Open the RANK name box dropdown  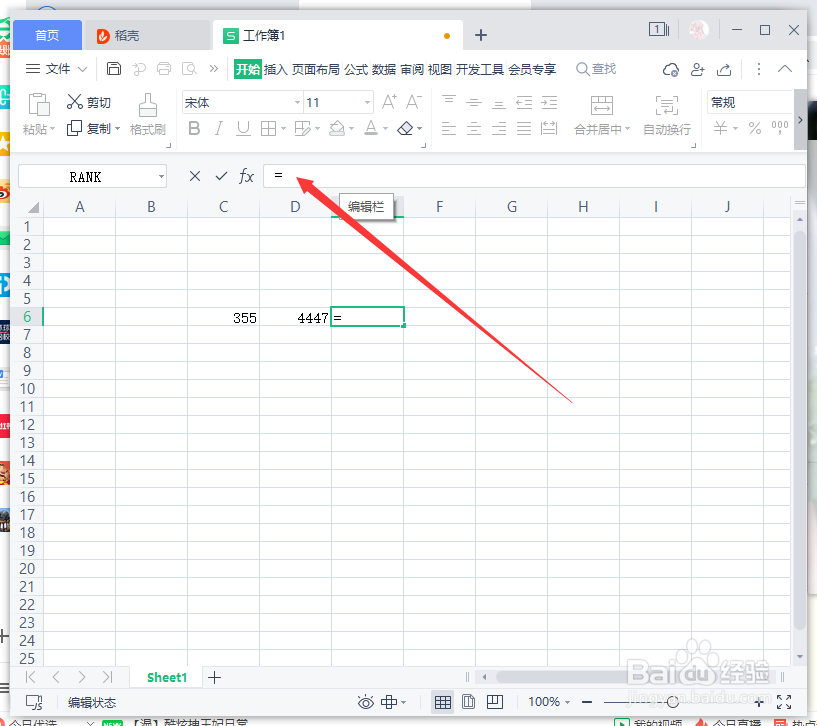pyautogui.click(x=162, y=177)
